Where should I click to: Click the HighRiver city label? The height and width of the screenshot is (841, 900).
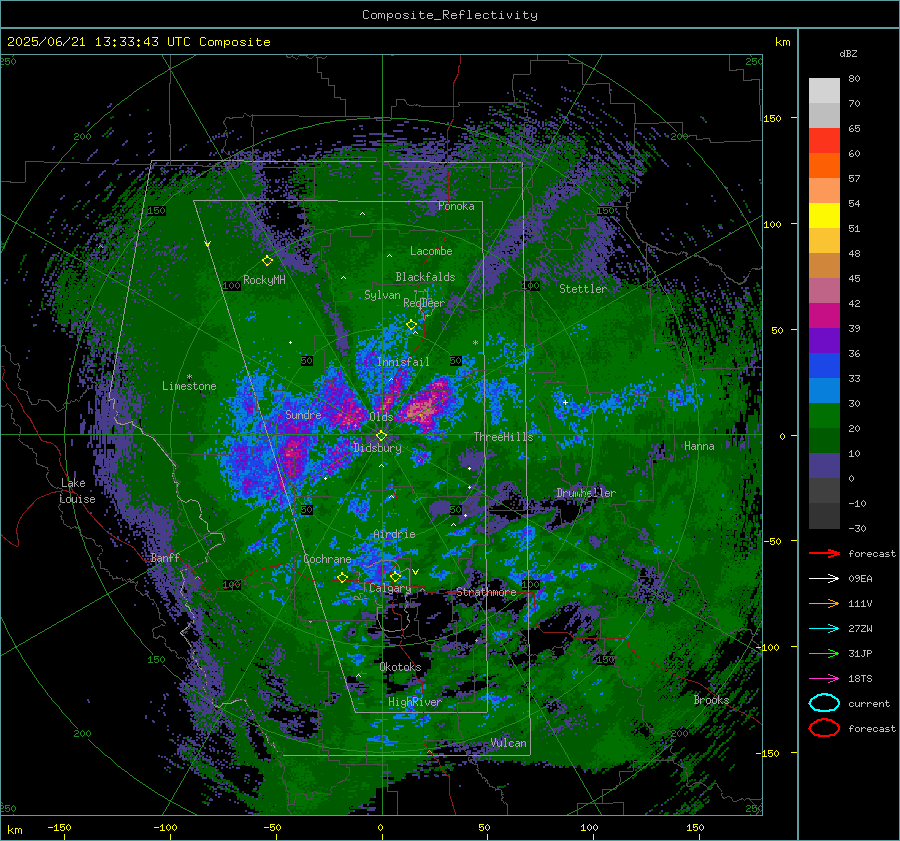point(415,702)
